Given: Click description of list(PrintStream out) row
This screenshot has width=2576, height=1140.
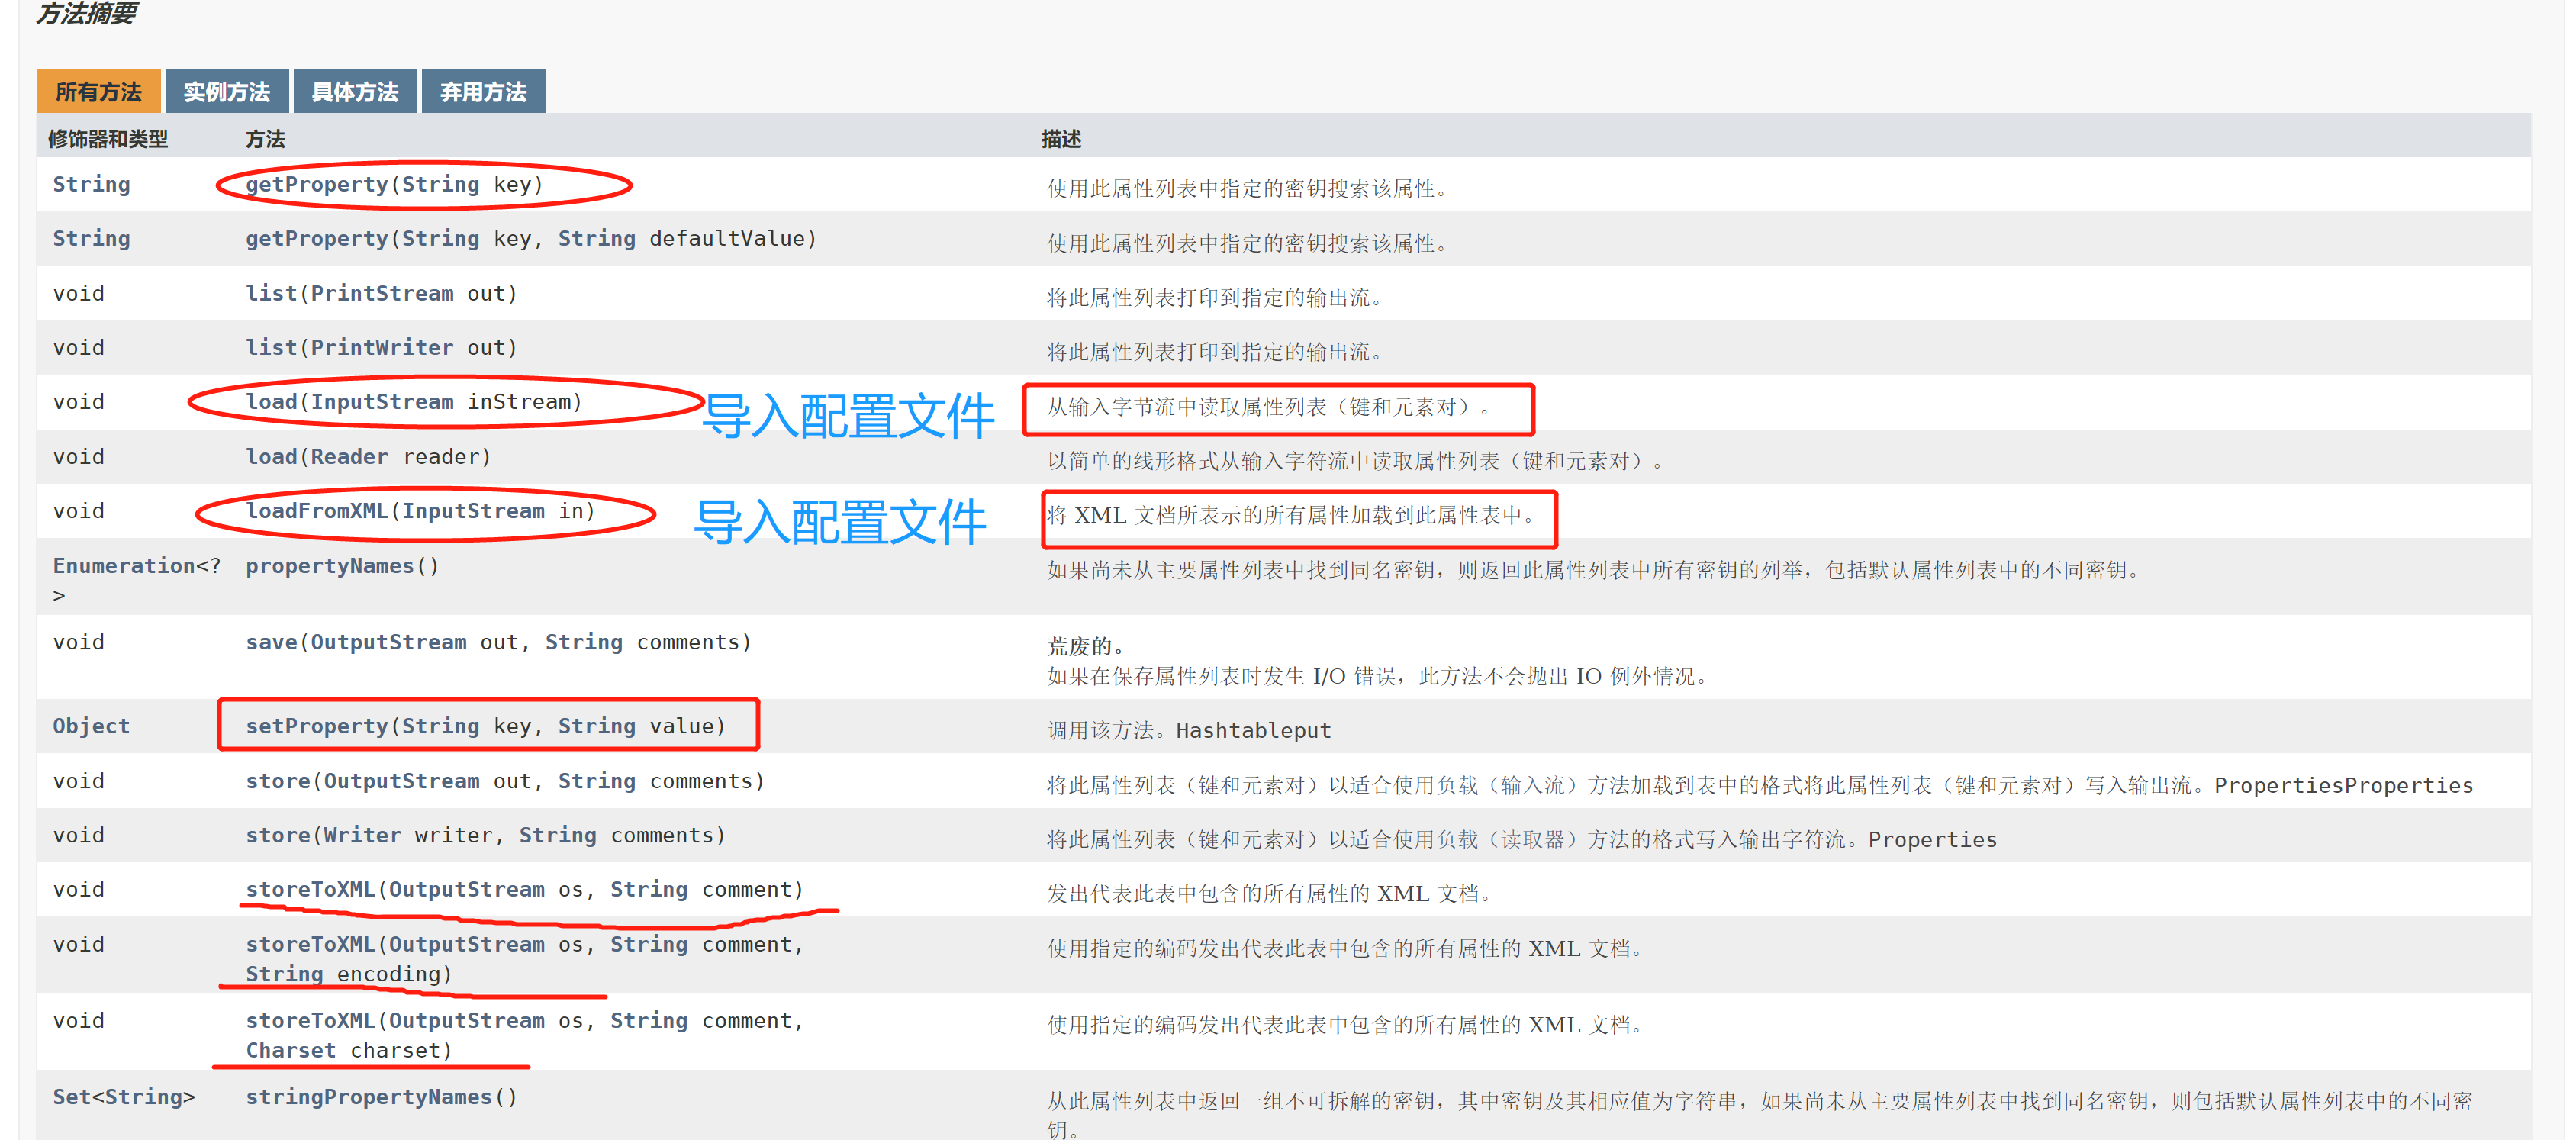Looking at the screenshot, I should (1215, 297).
